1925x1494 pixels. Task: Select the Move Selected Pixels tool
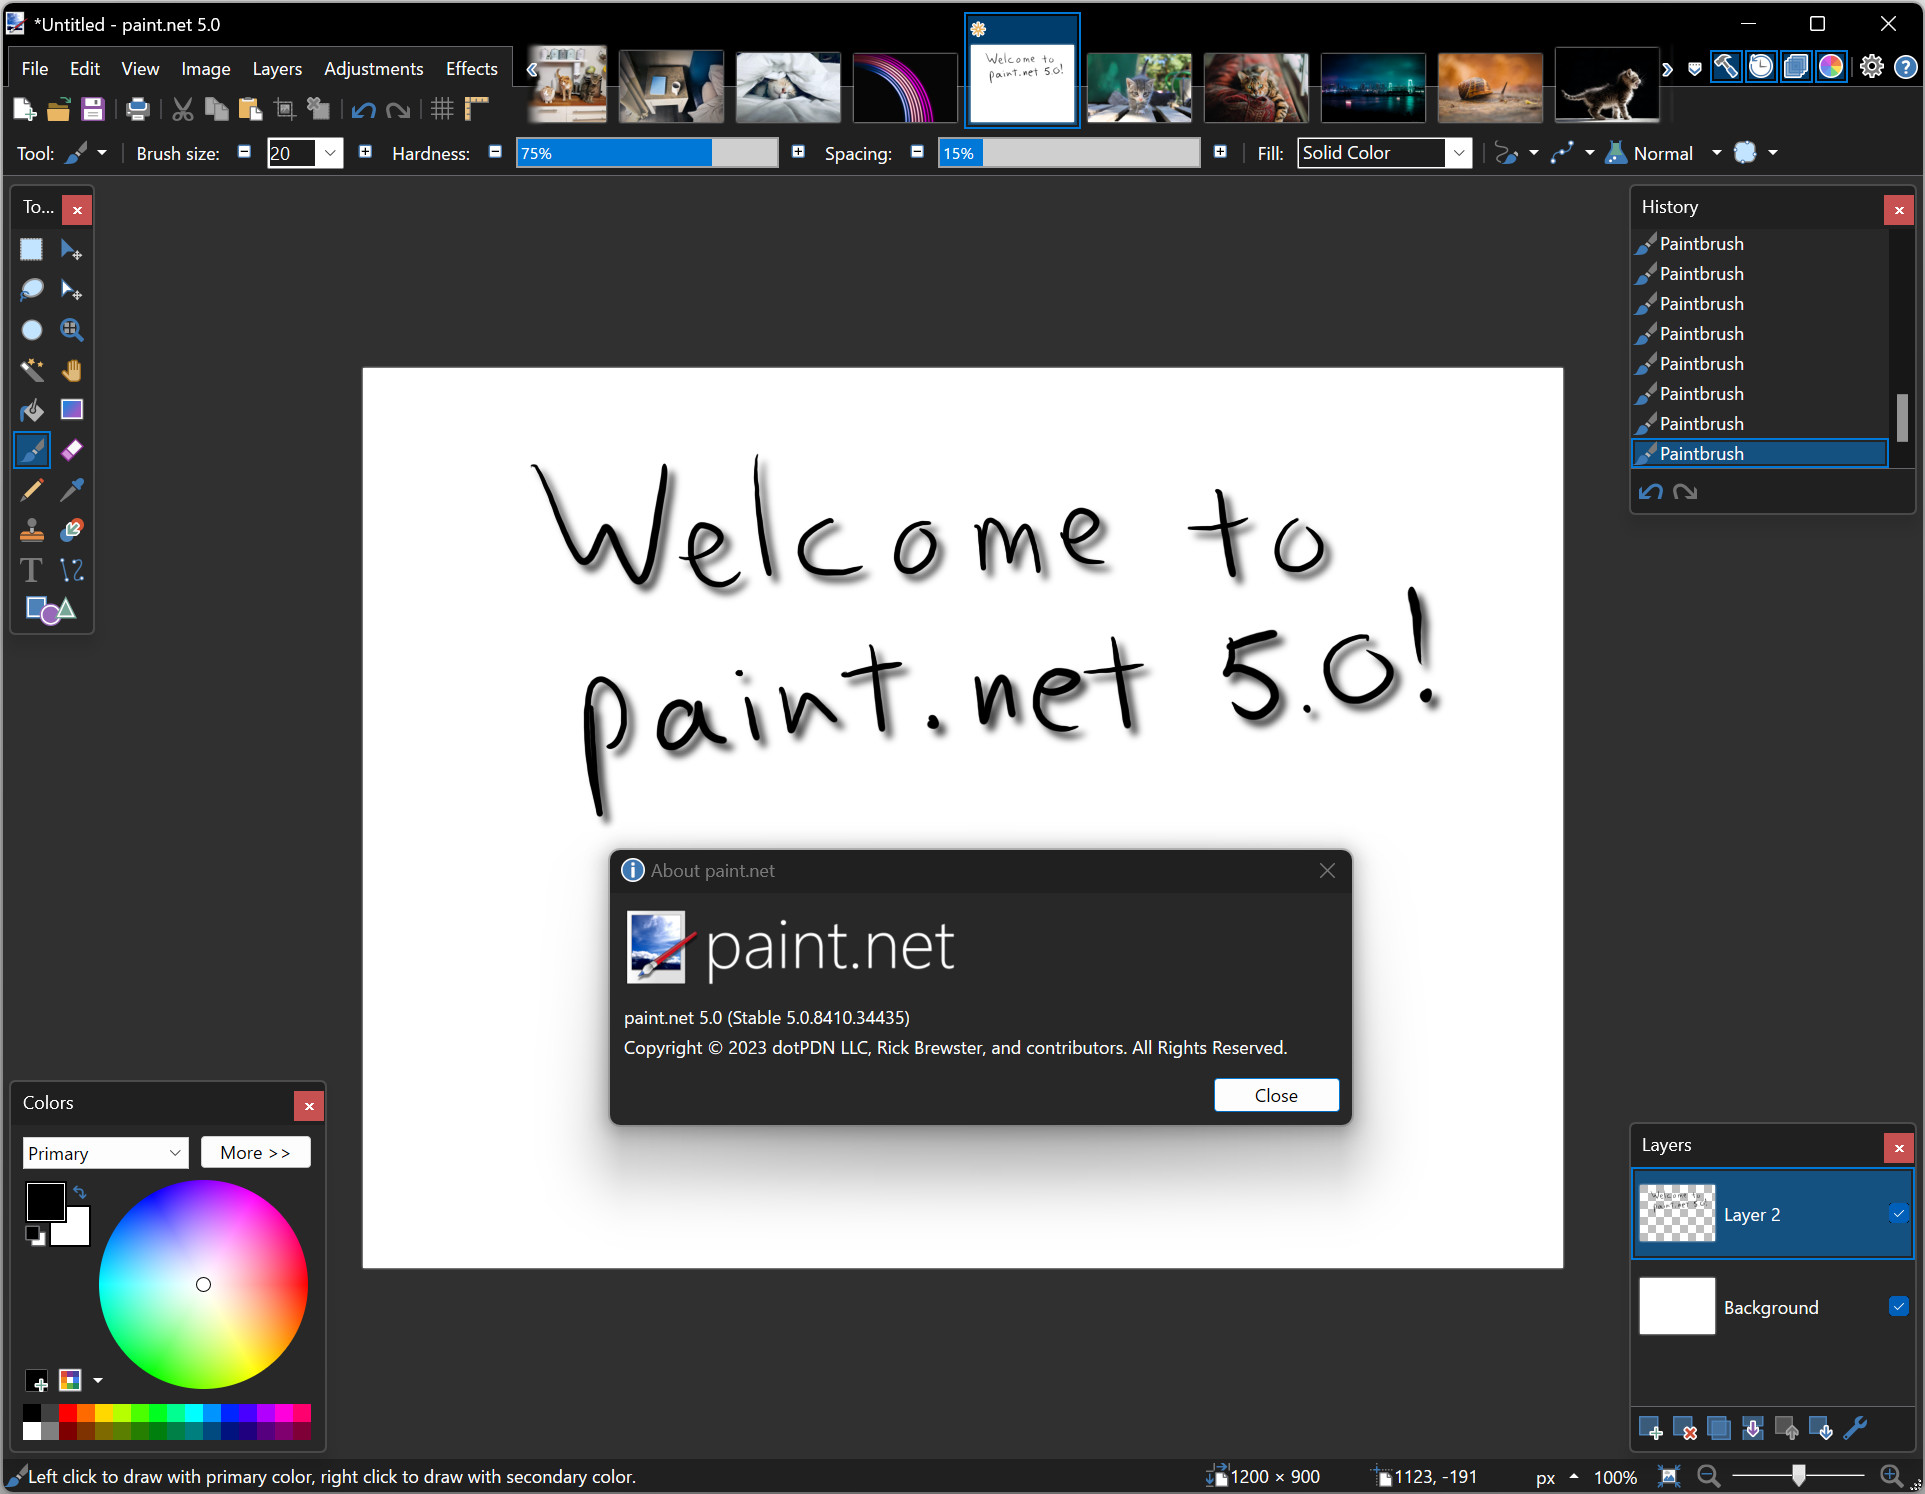click(x=73, y=247)
